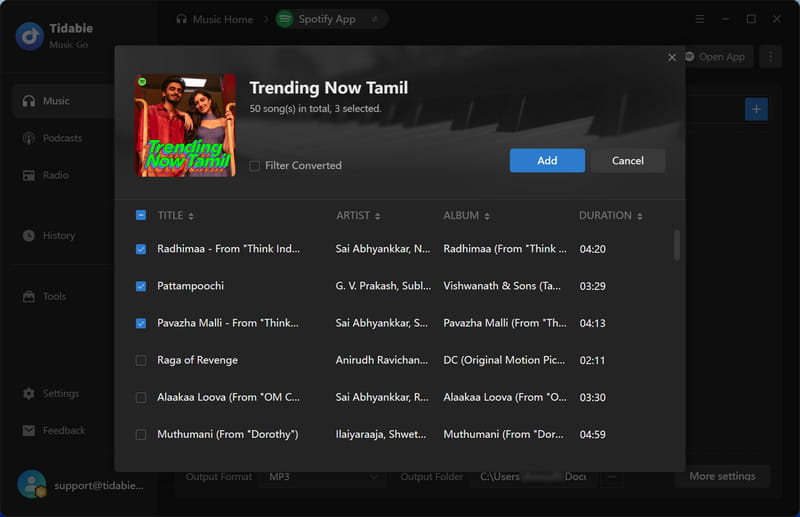This screenshot has height=517, width=800.
Task: Click the support@tidabie account label
Action: [x=99, y=485]
